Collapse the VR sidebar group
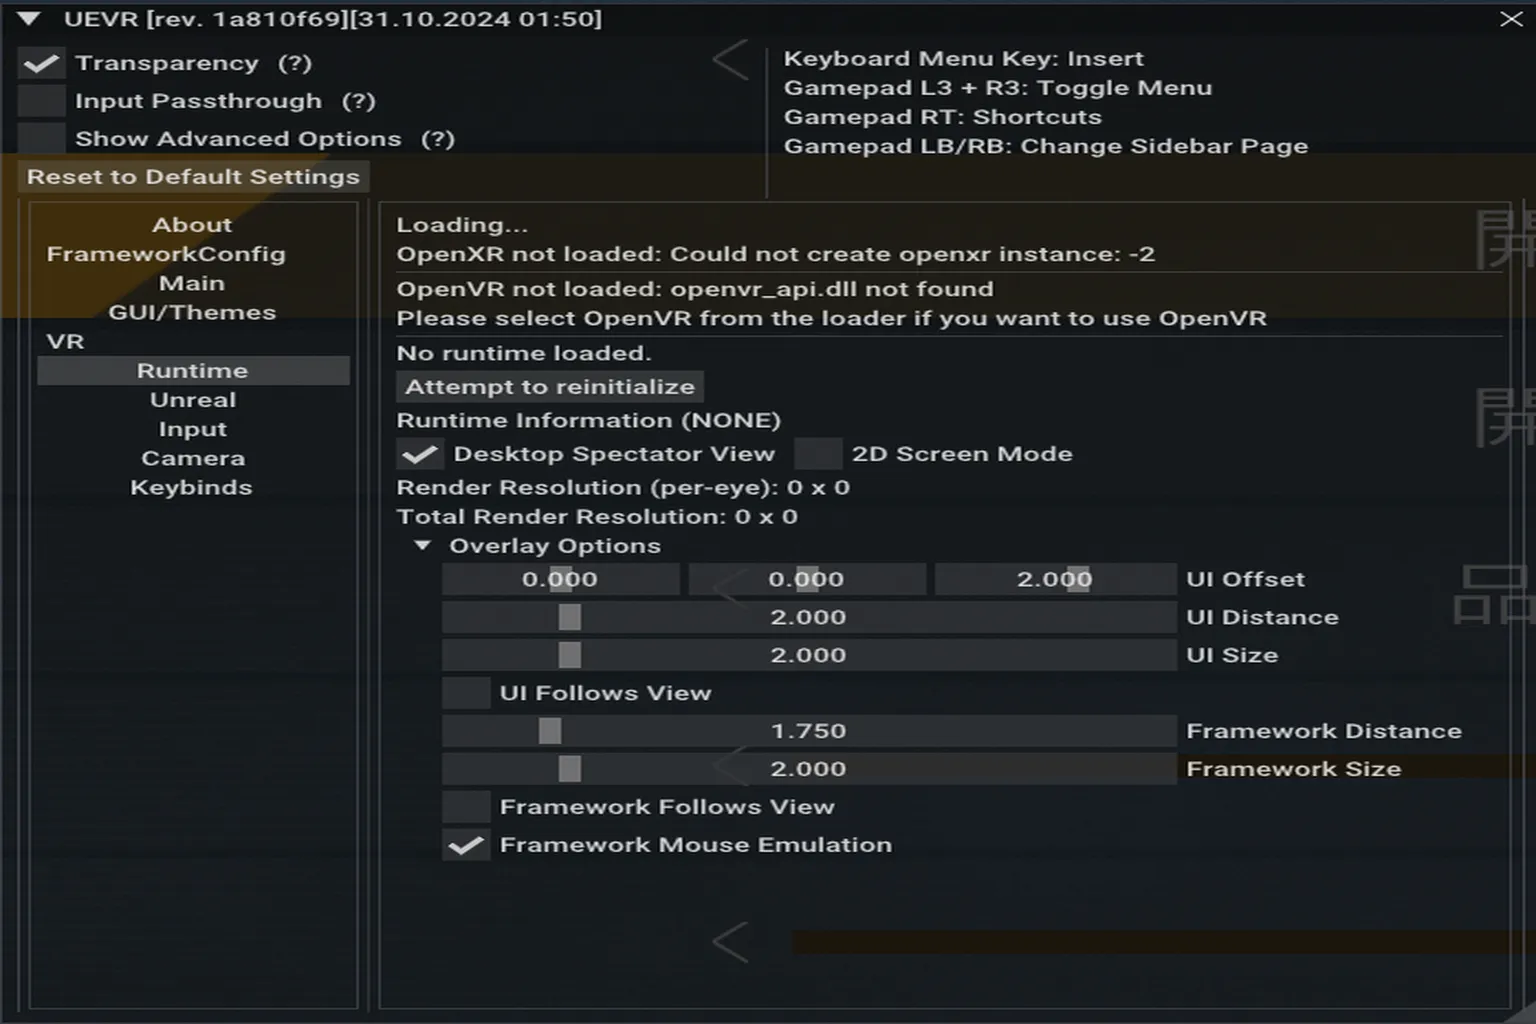1536x1024 pixels. tap(65, 342)
